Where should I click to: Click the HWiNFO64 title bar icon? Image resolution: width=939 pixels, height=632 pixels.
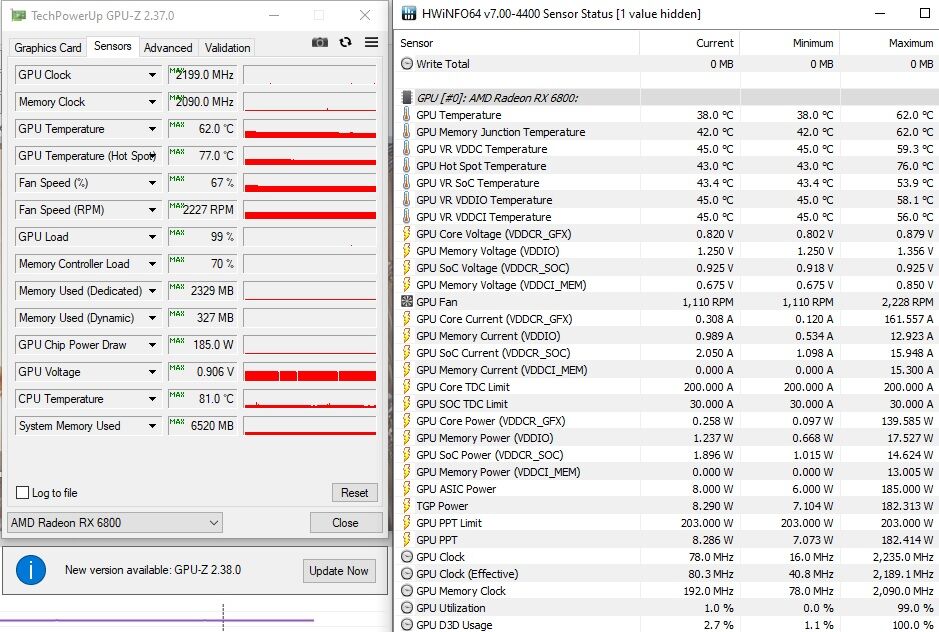[x=408, y=13]
